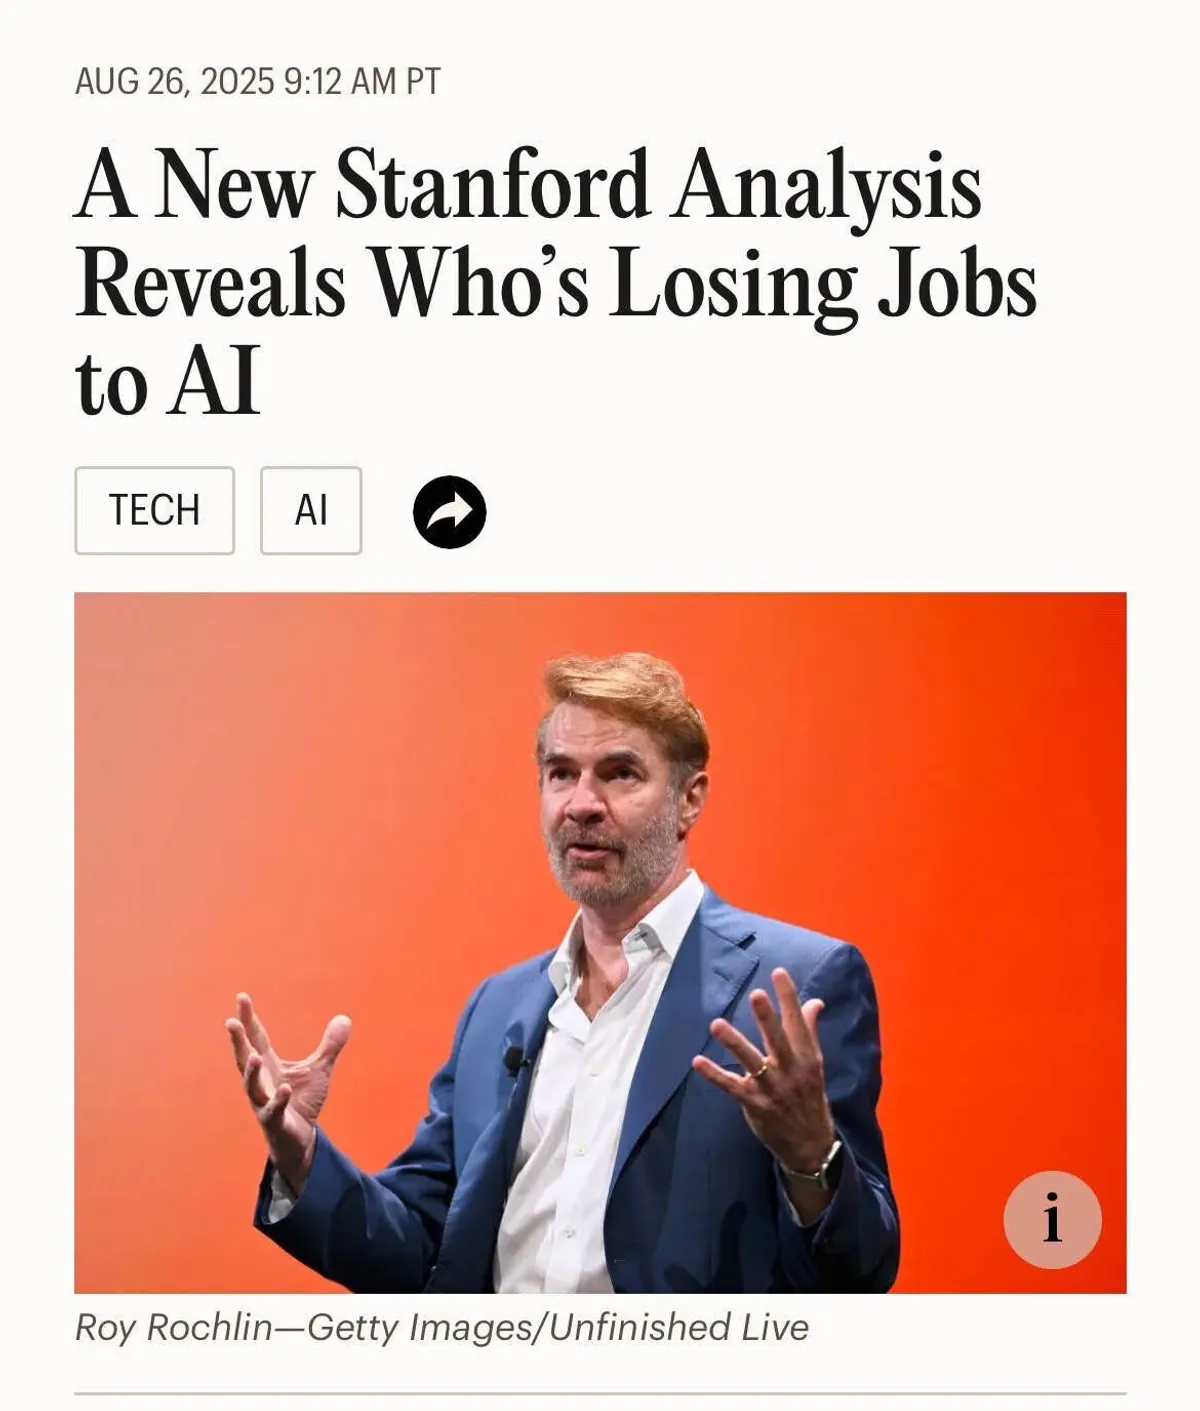Click "Analysis" in the headline
The height and width of the screenshot is (1411, 1200).
[826, 187]
